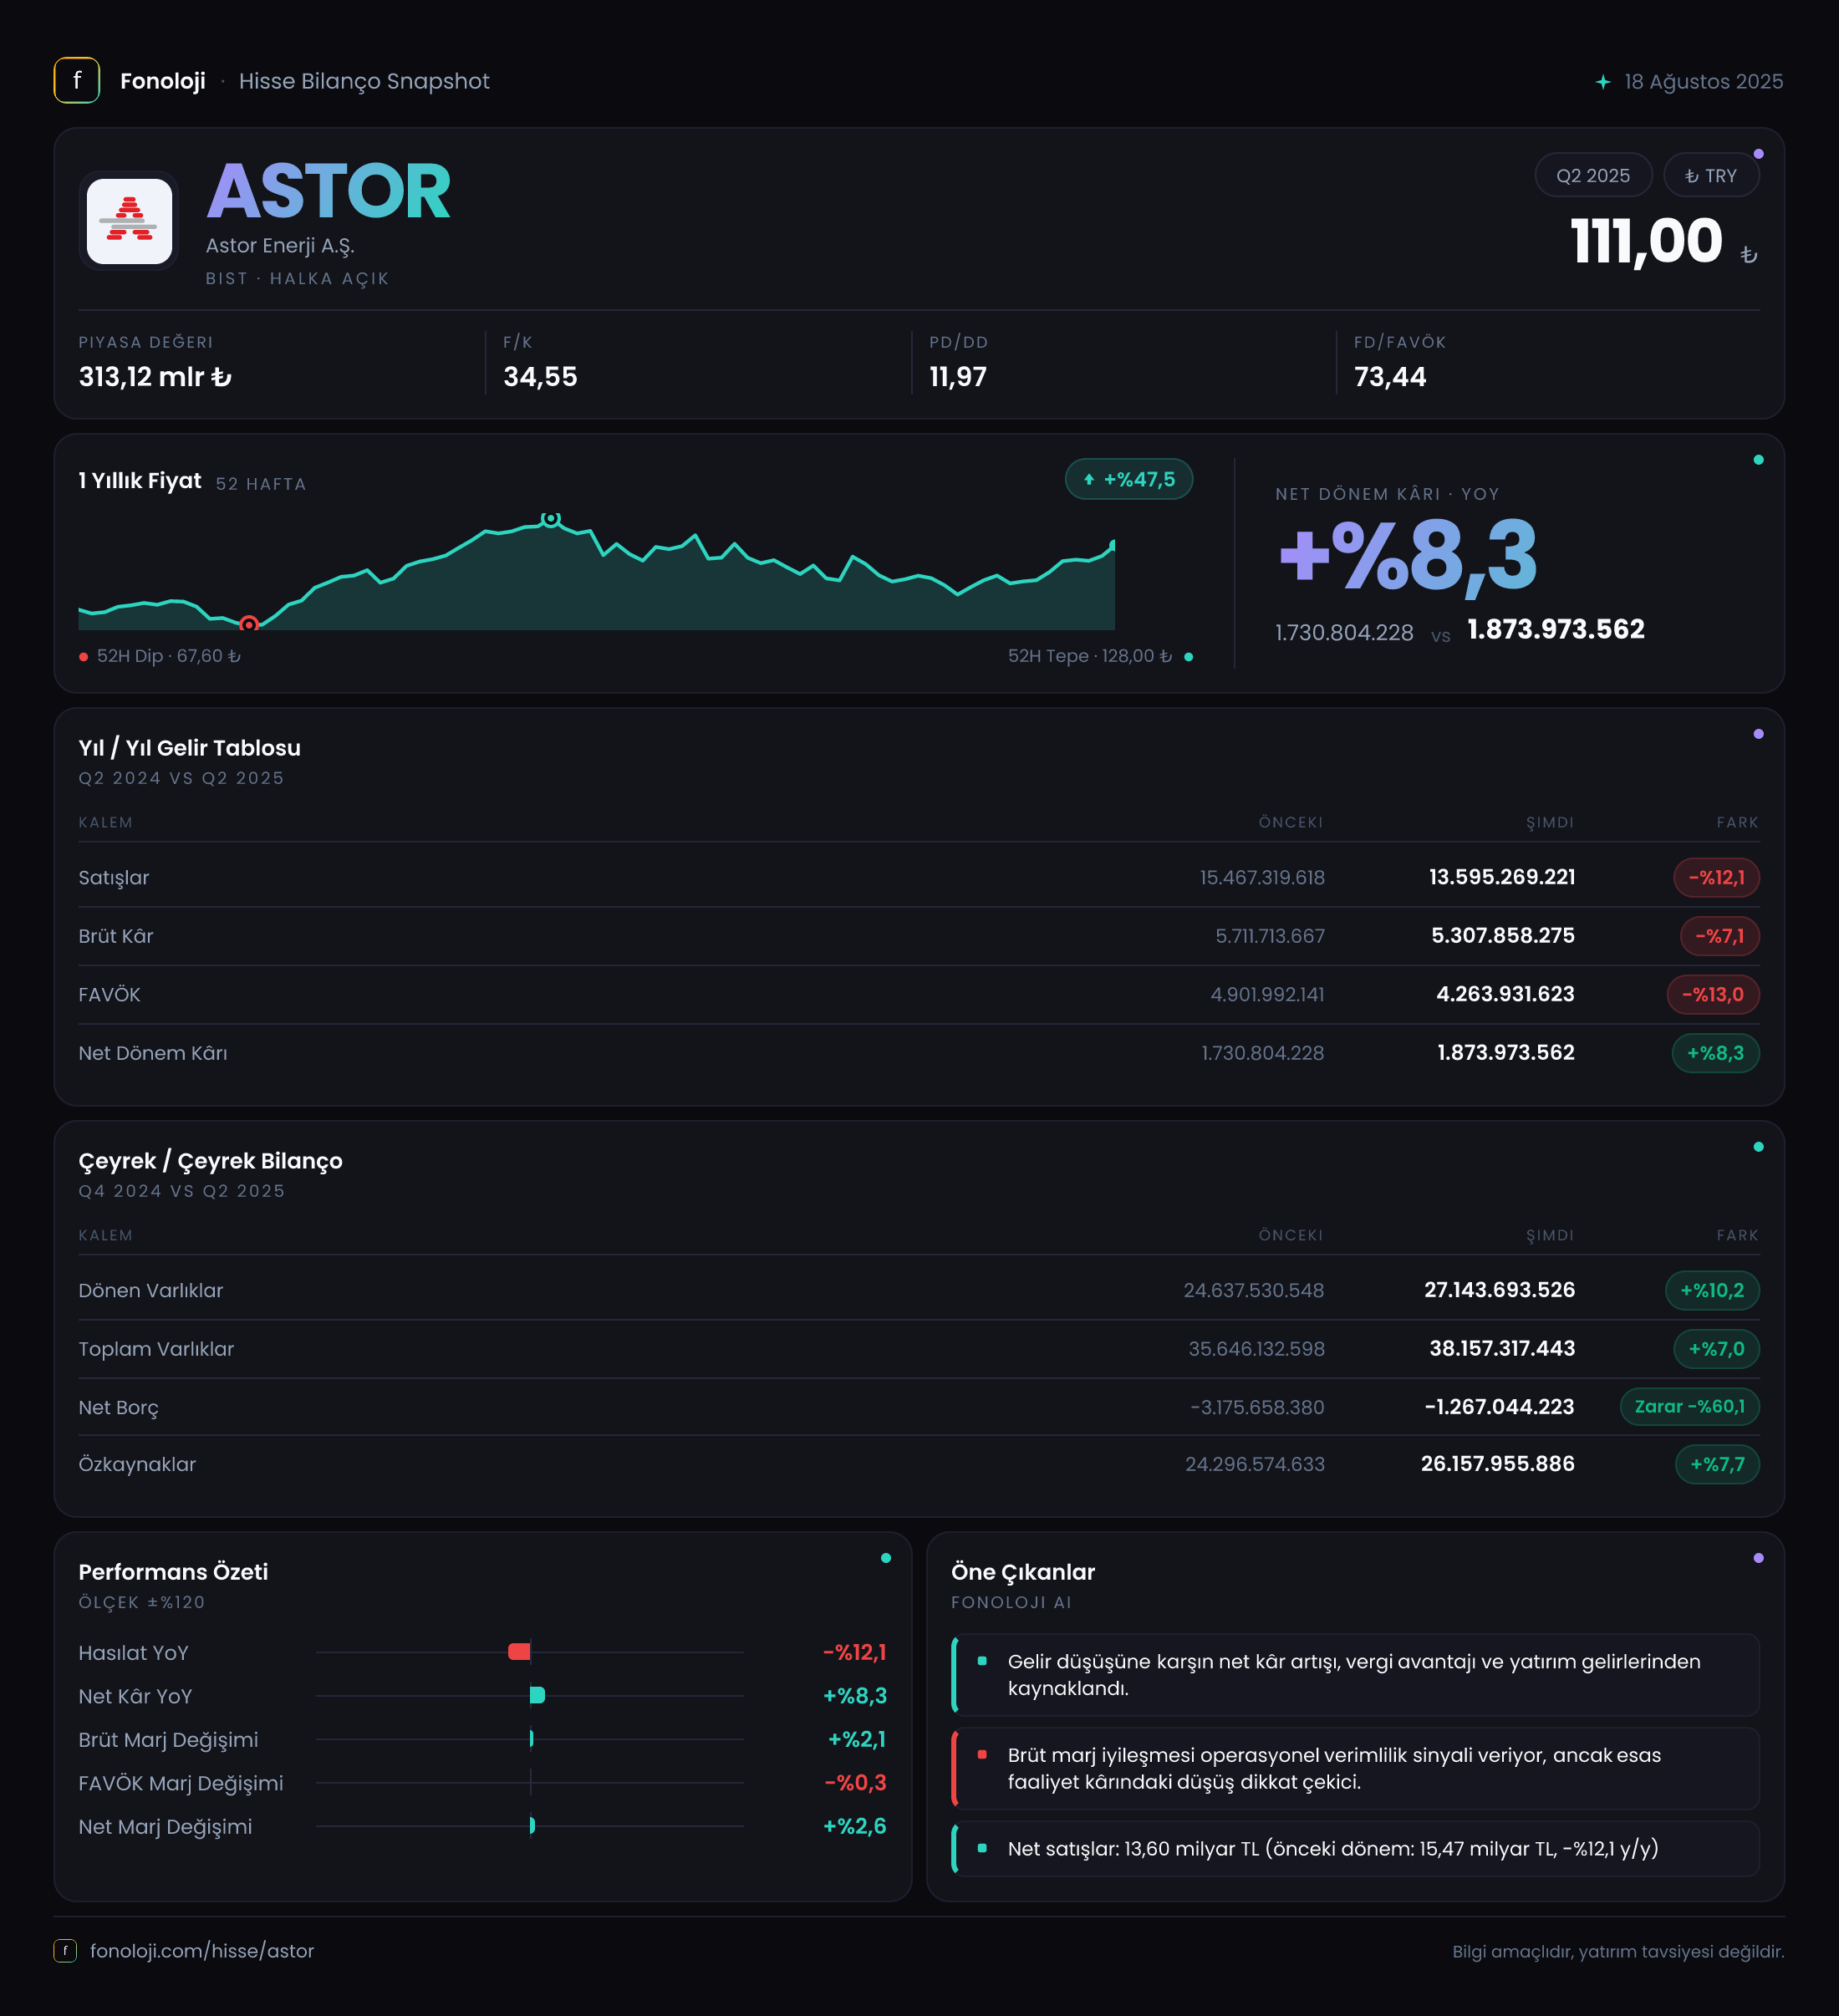Click the FAVÖK current value 4.263.931.623
The width and height of the screenshot is (1839, 2016).
[1505, 994]
